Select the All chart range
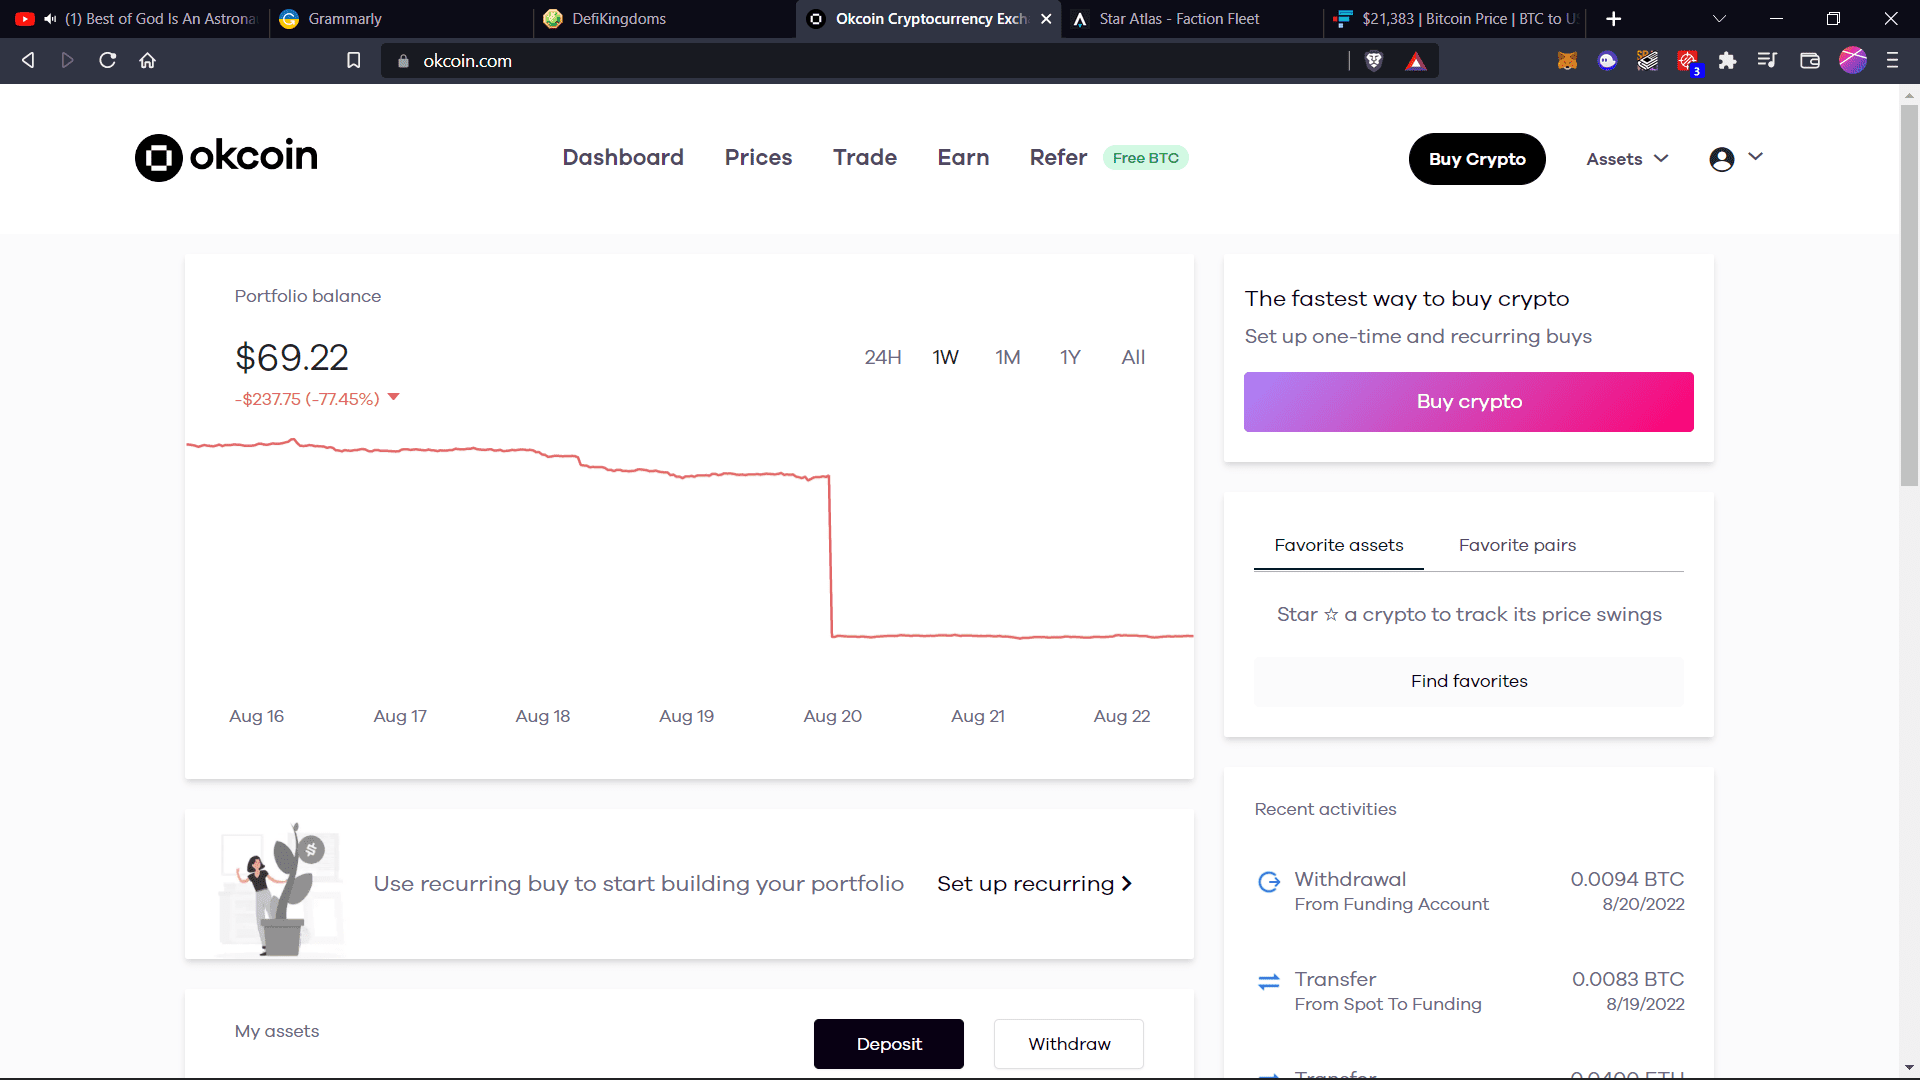 (x=1133, y=357)
